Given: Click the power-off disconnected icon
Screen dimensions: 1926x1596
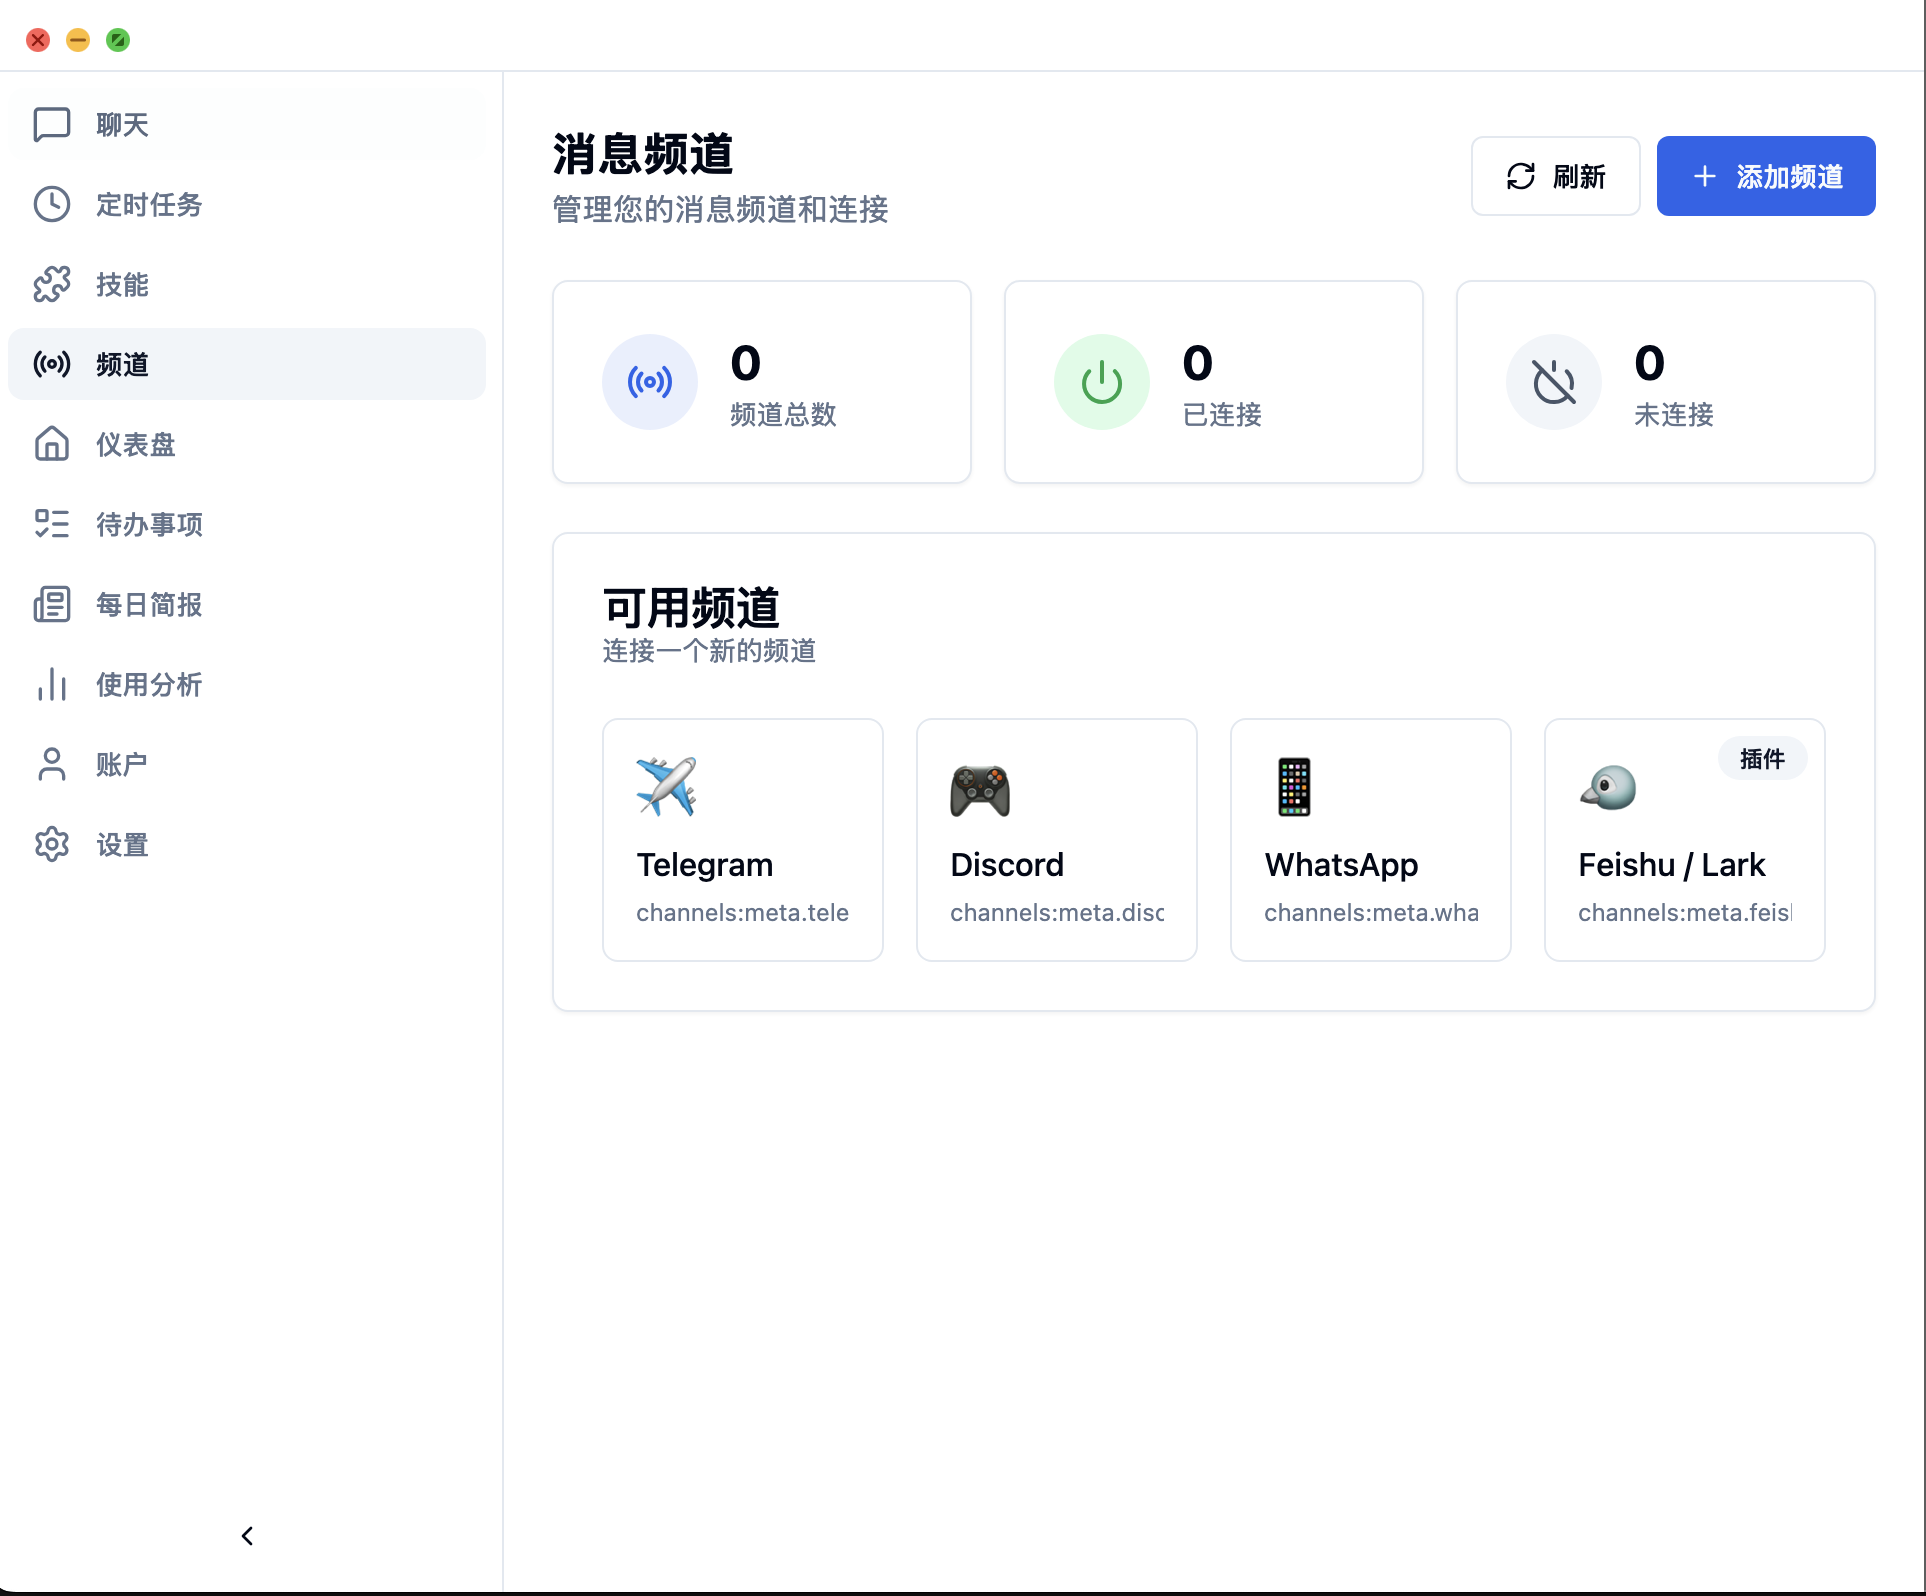Looking at the screenshot, I should click(x=1553, y=382).
